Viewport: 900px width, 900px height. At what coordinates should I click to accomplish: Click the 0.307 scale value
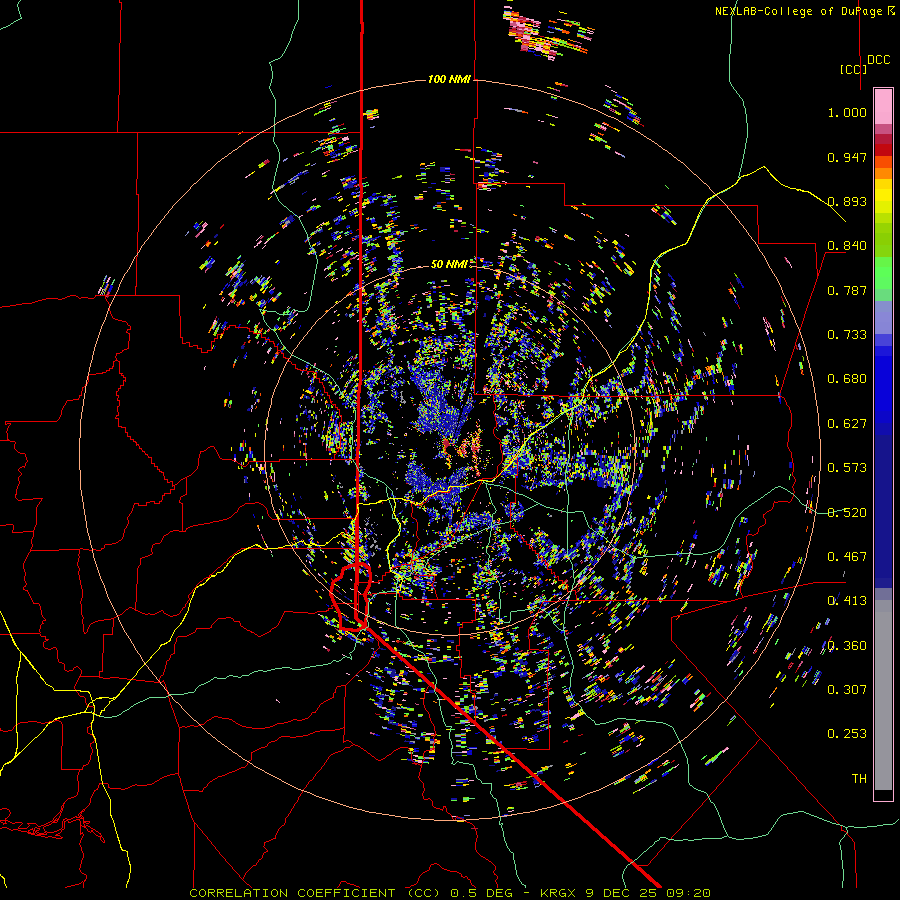tap(847, 690)
